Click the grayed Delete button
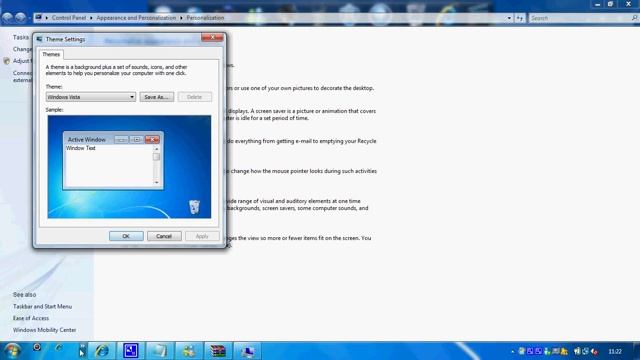Viewport: 640px width, 360px height. 195,97
